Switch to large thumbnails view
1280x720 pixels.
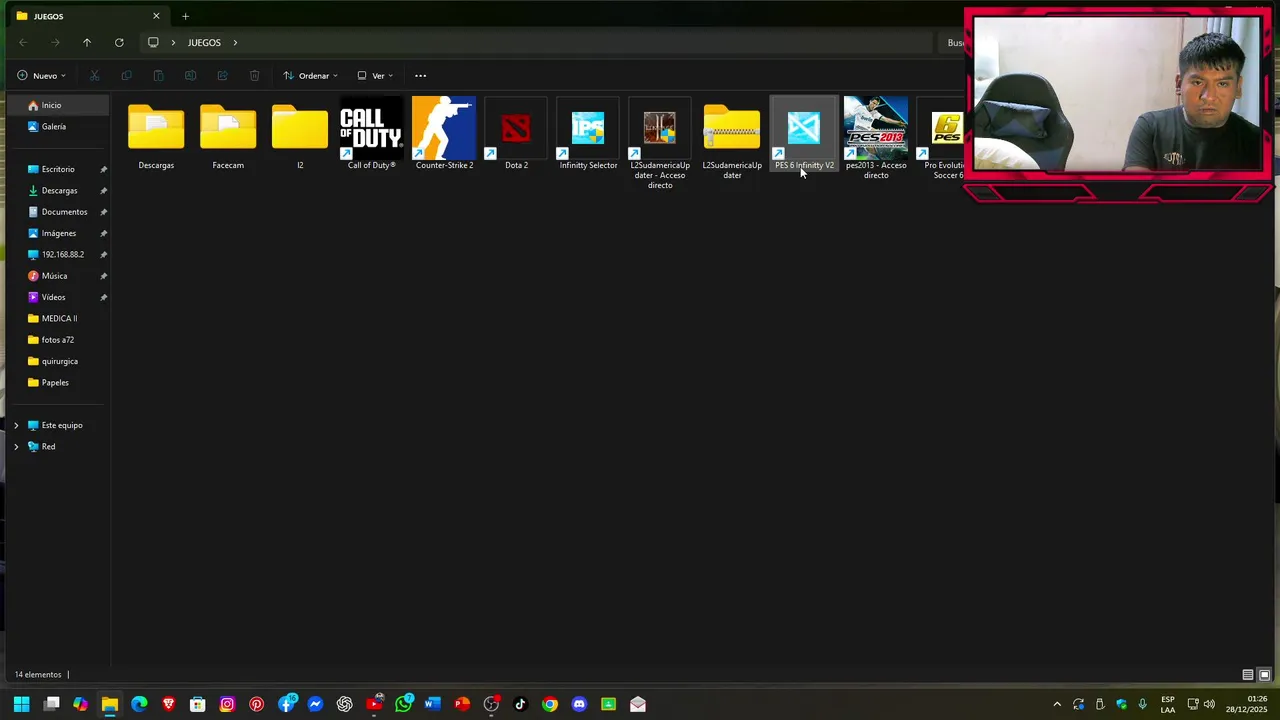[x=1264, y=675]
